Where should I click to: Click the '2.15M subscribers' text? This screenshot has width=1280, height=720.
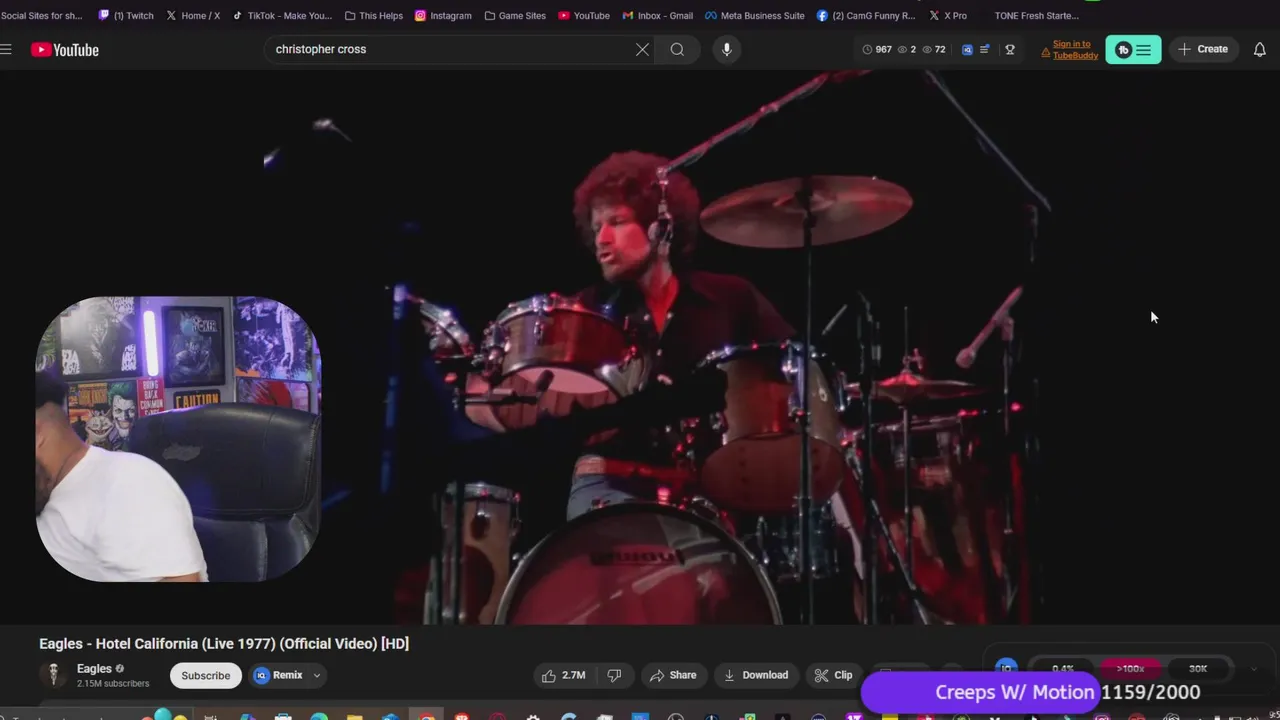[113, 684]
